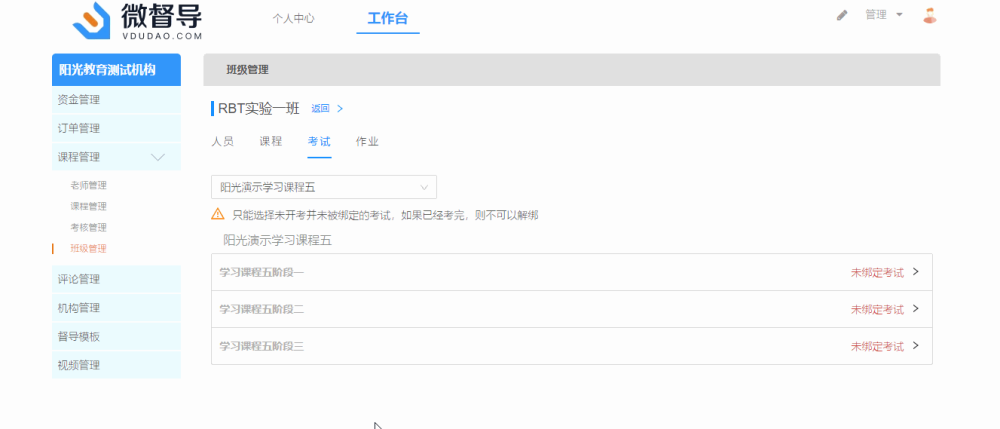1000x429 pixels.
Task: Select the 学习课程五阶段二 row text
Action: point(261,310)
